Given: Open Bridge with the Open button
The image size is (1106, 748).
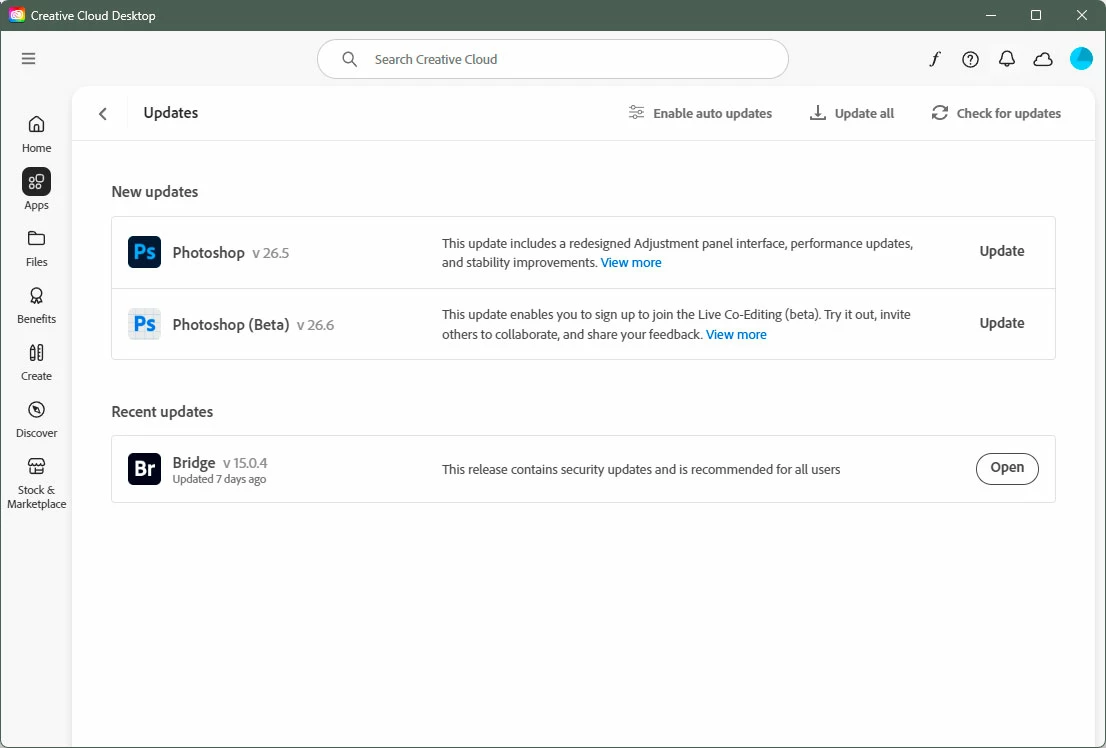Looking at the screenshot, I should [x=1007, y=469].
